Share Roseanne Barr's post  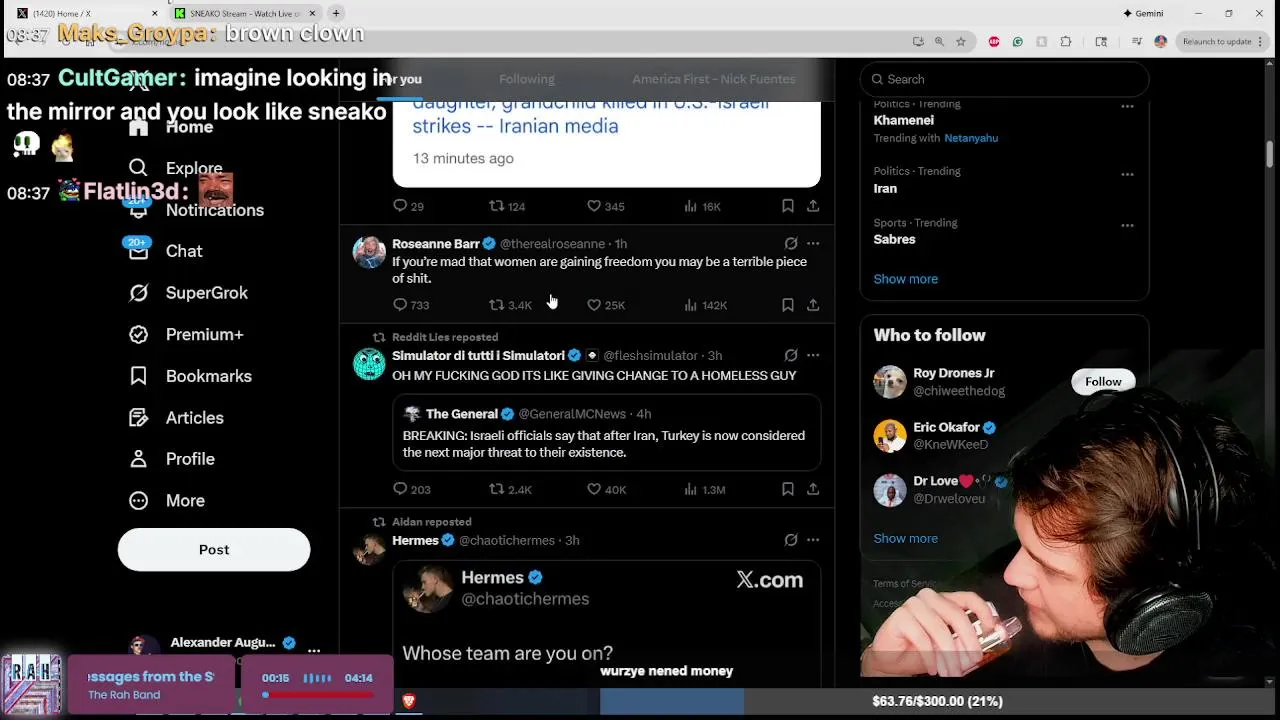(813, 305)
